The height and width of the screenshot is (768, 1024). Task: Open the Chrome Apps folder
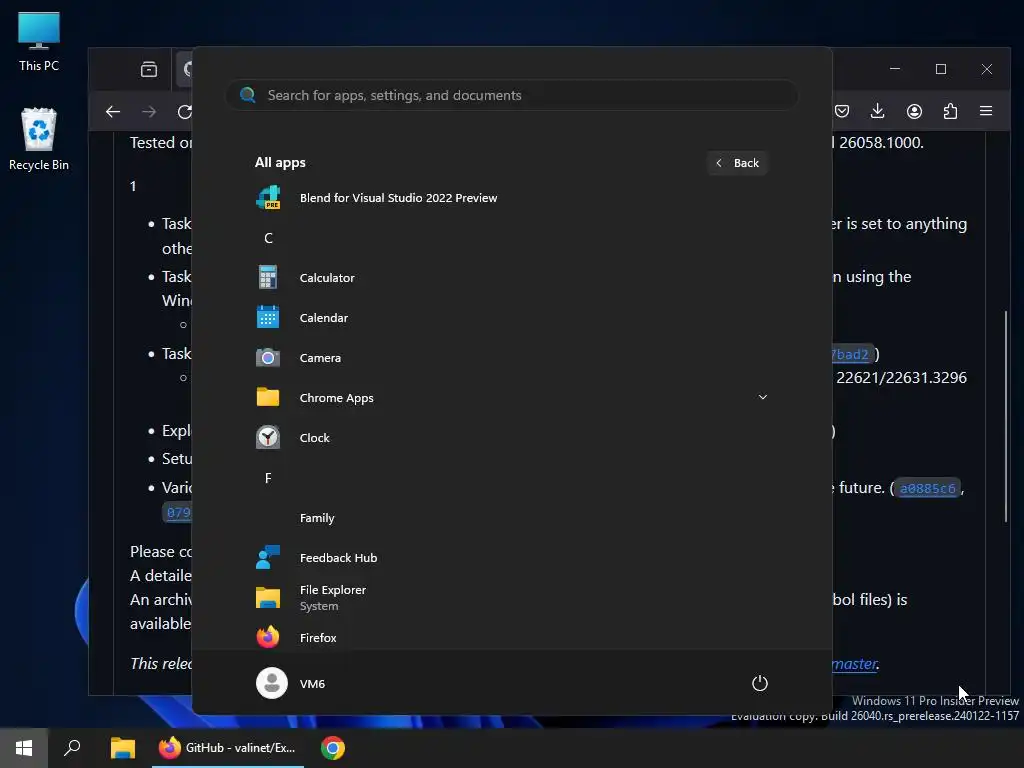511,397
